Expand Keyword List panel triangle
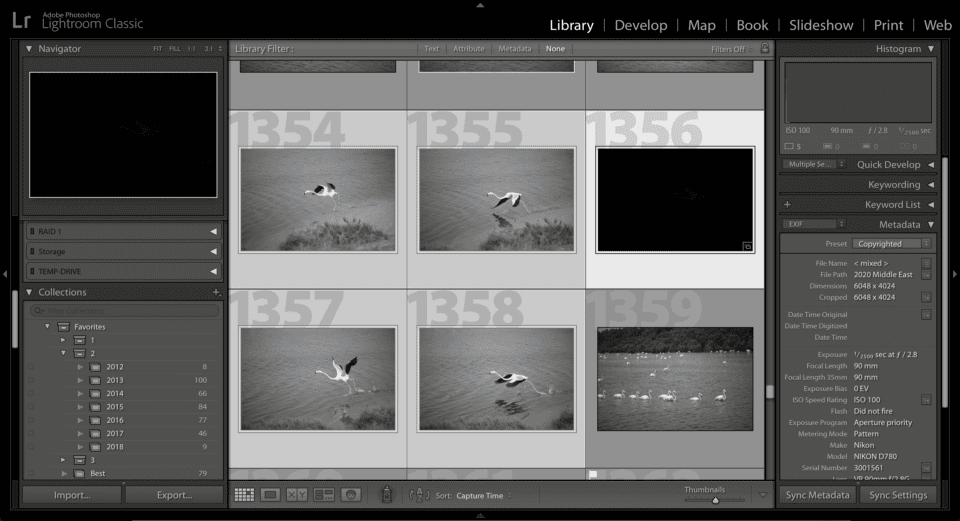This screenshot has width=960, height=521. pyautogui.click(x=931, y=204)
